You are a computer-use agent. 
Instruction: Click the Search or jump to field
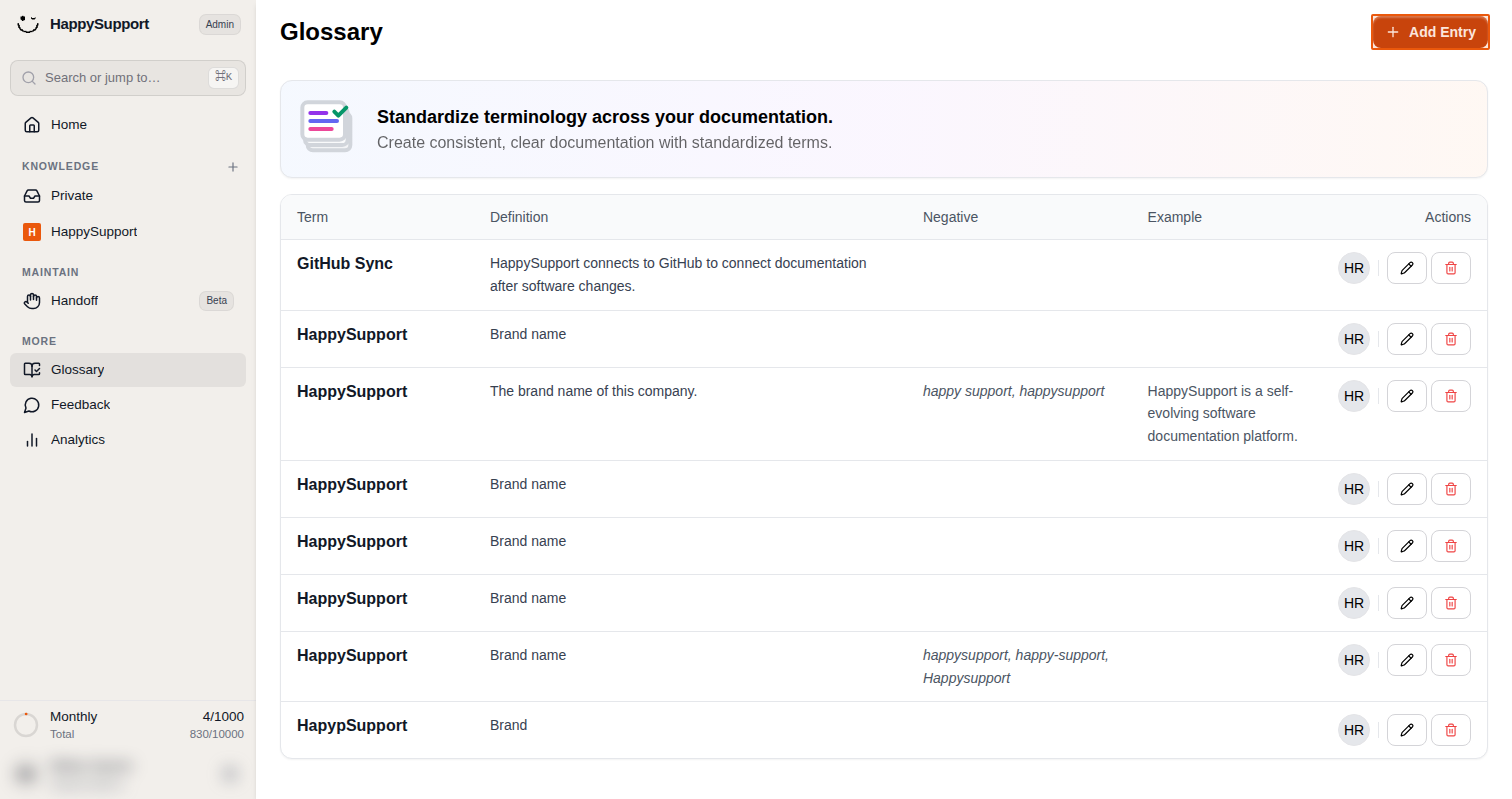tap(128, 78)
